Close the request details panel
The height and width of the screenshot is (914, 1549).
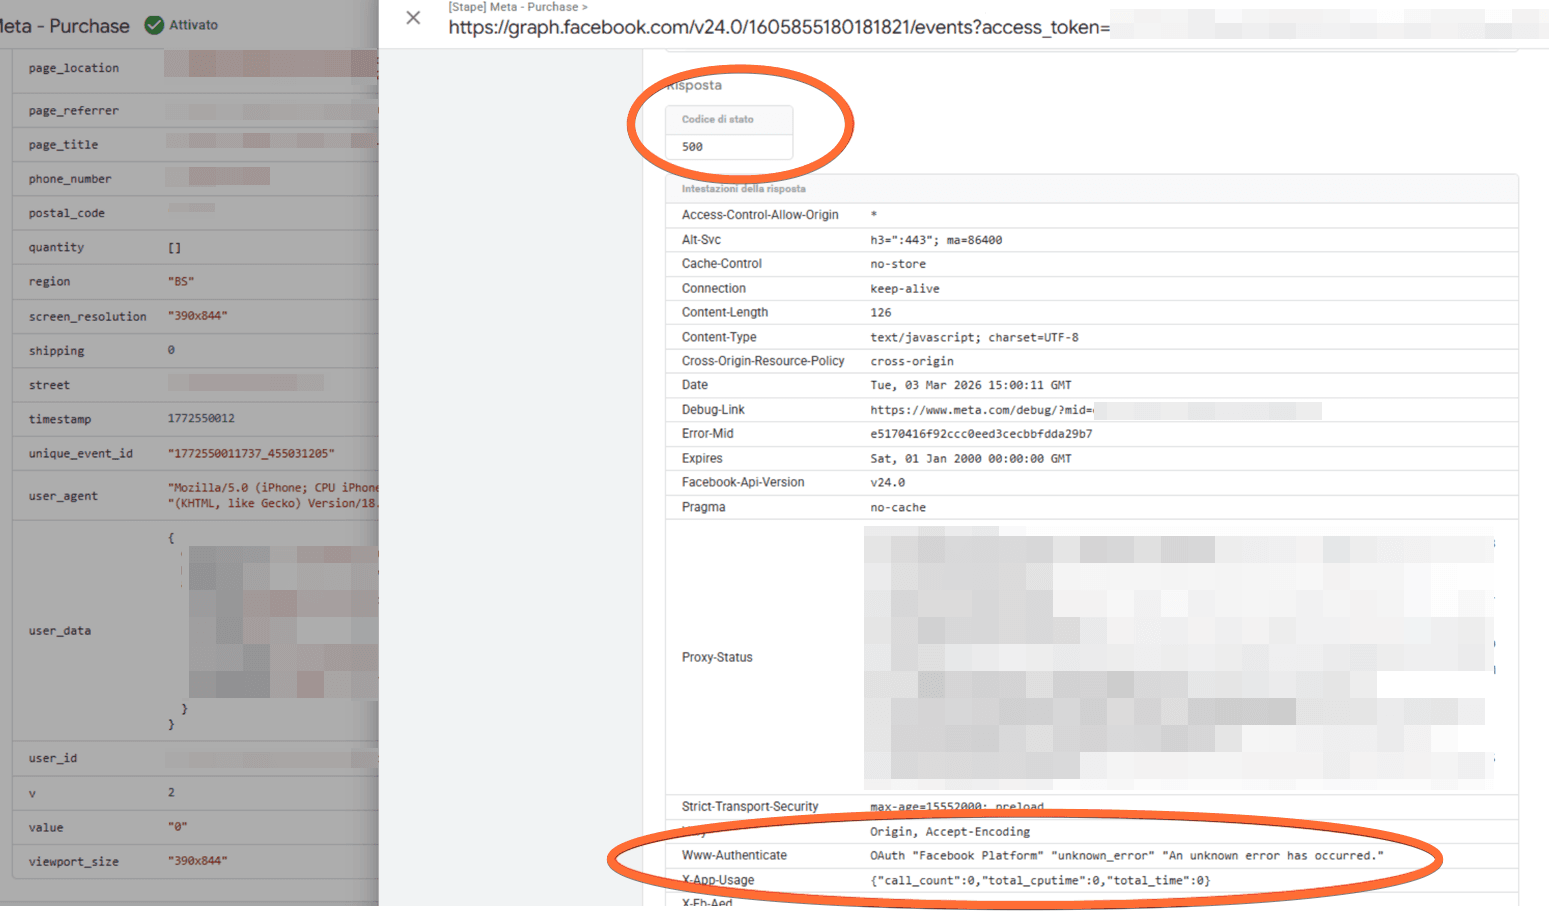pos(413,18)
